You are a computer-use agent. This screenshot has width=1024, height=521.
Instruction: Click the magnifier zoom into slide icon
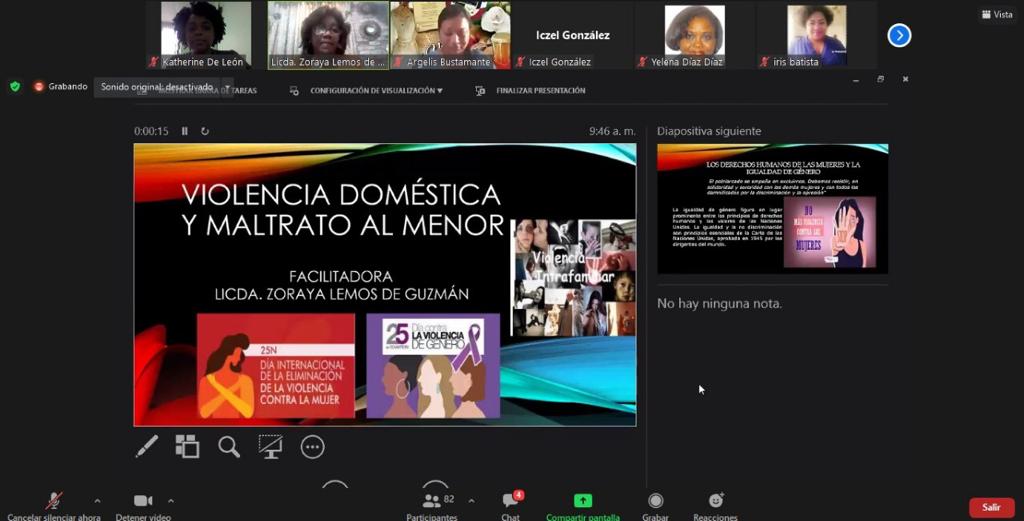(x=229, y=447)
